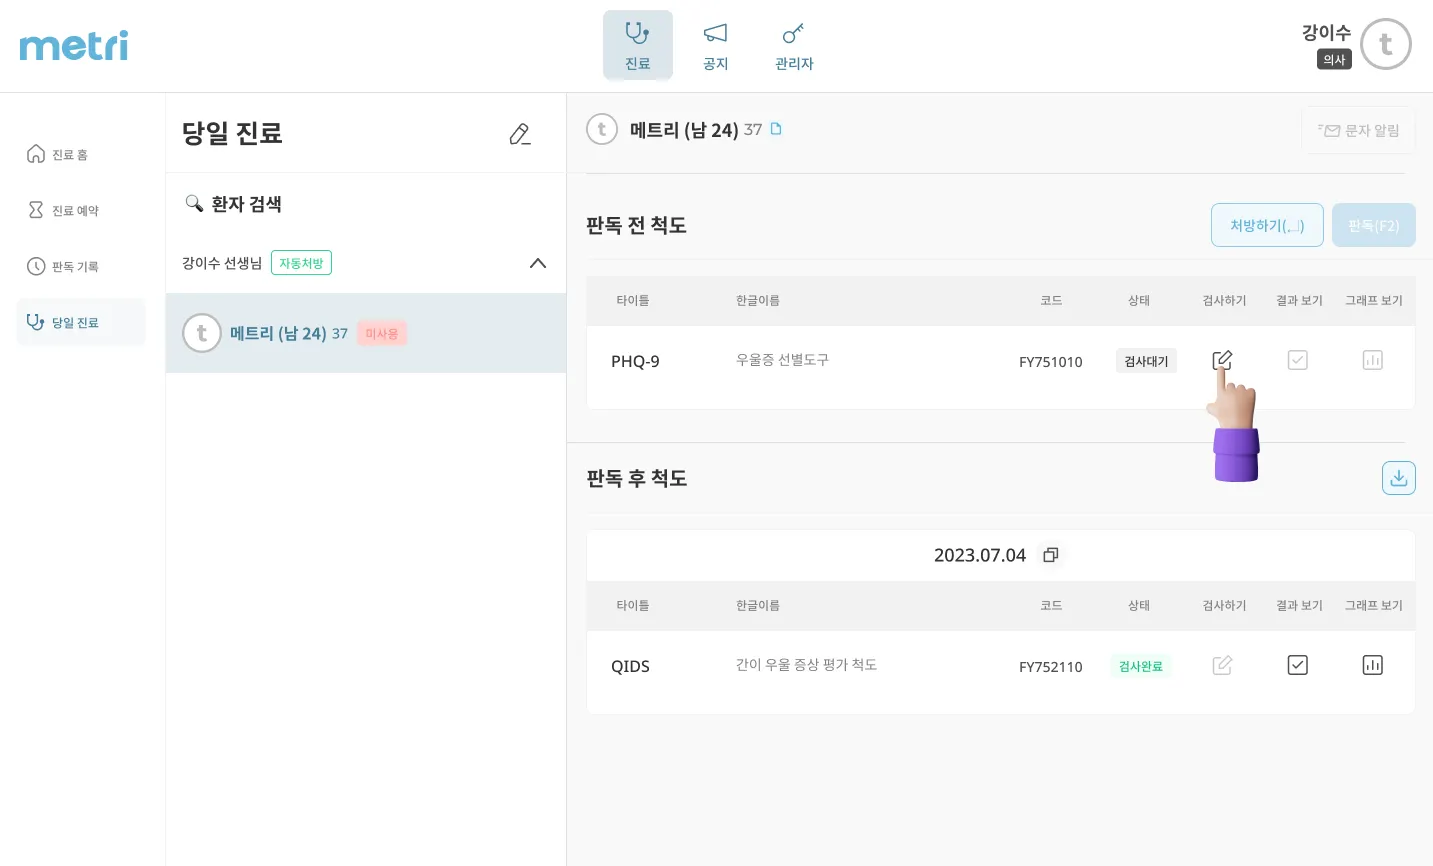
Task: Click the PHQ-9 결과 보기 check icon
Action: pos(1297,360)
